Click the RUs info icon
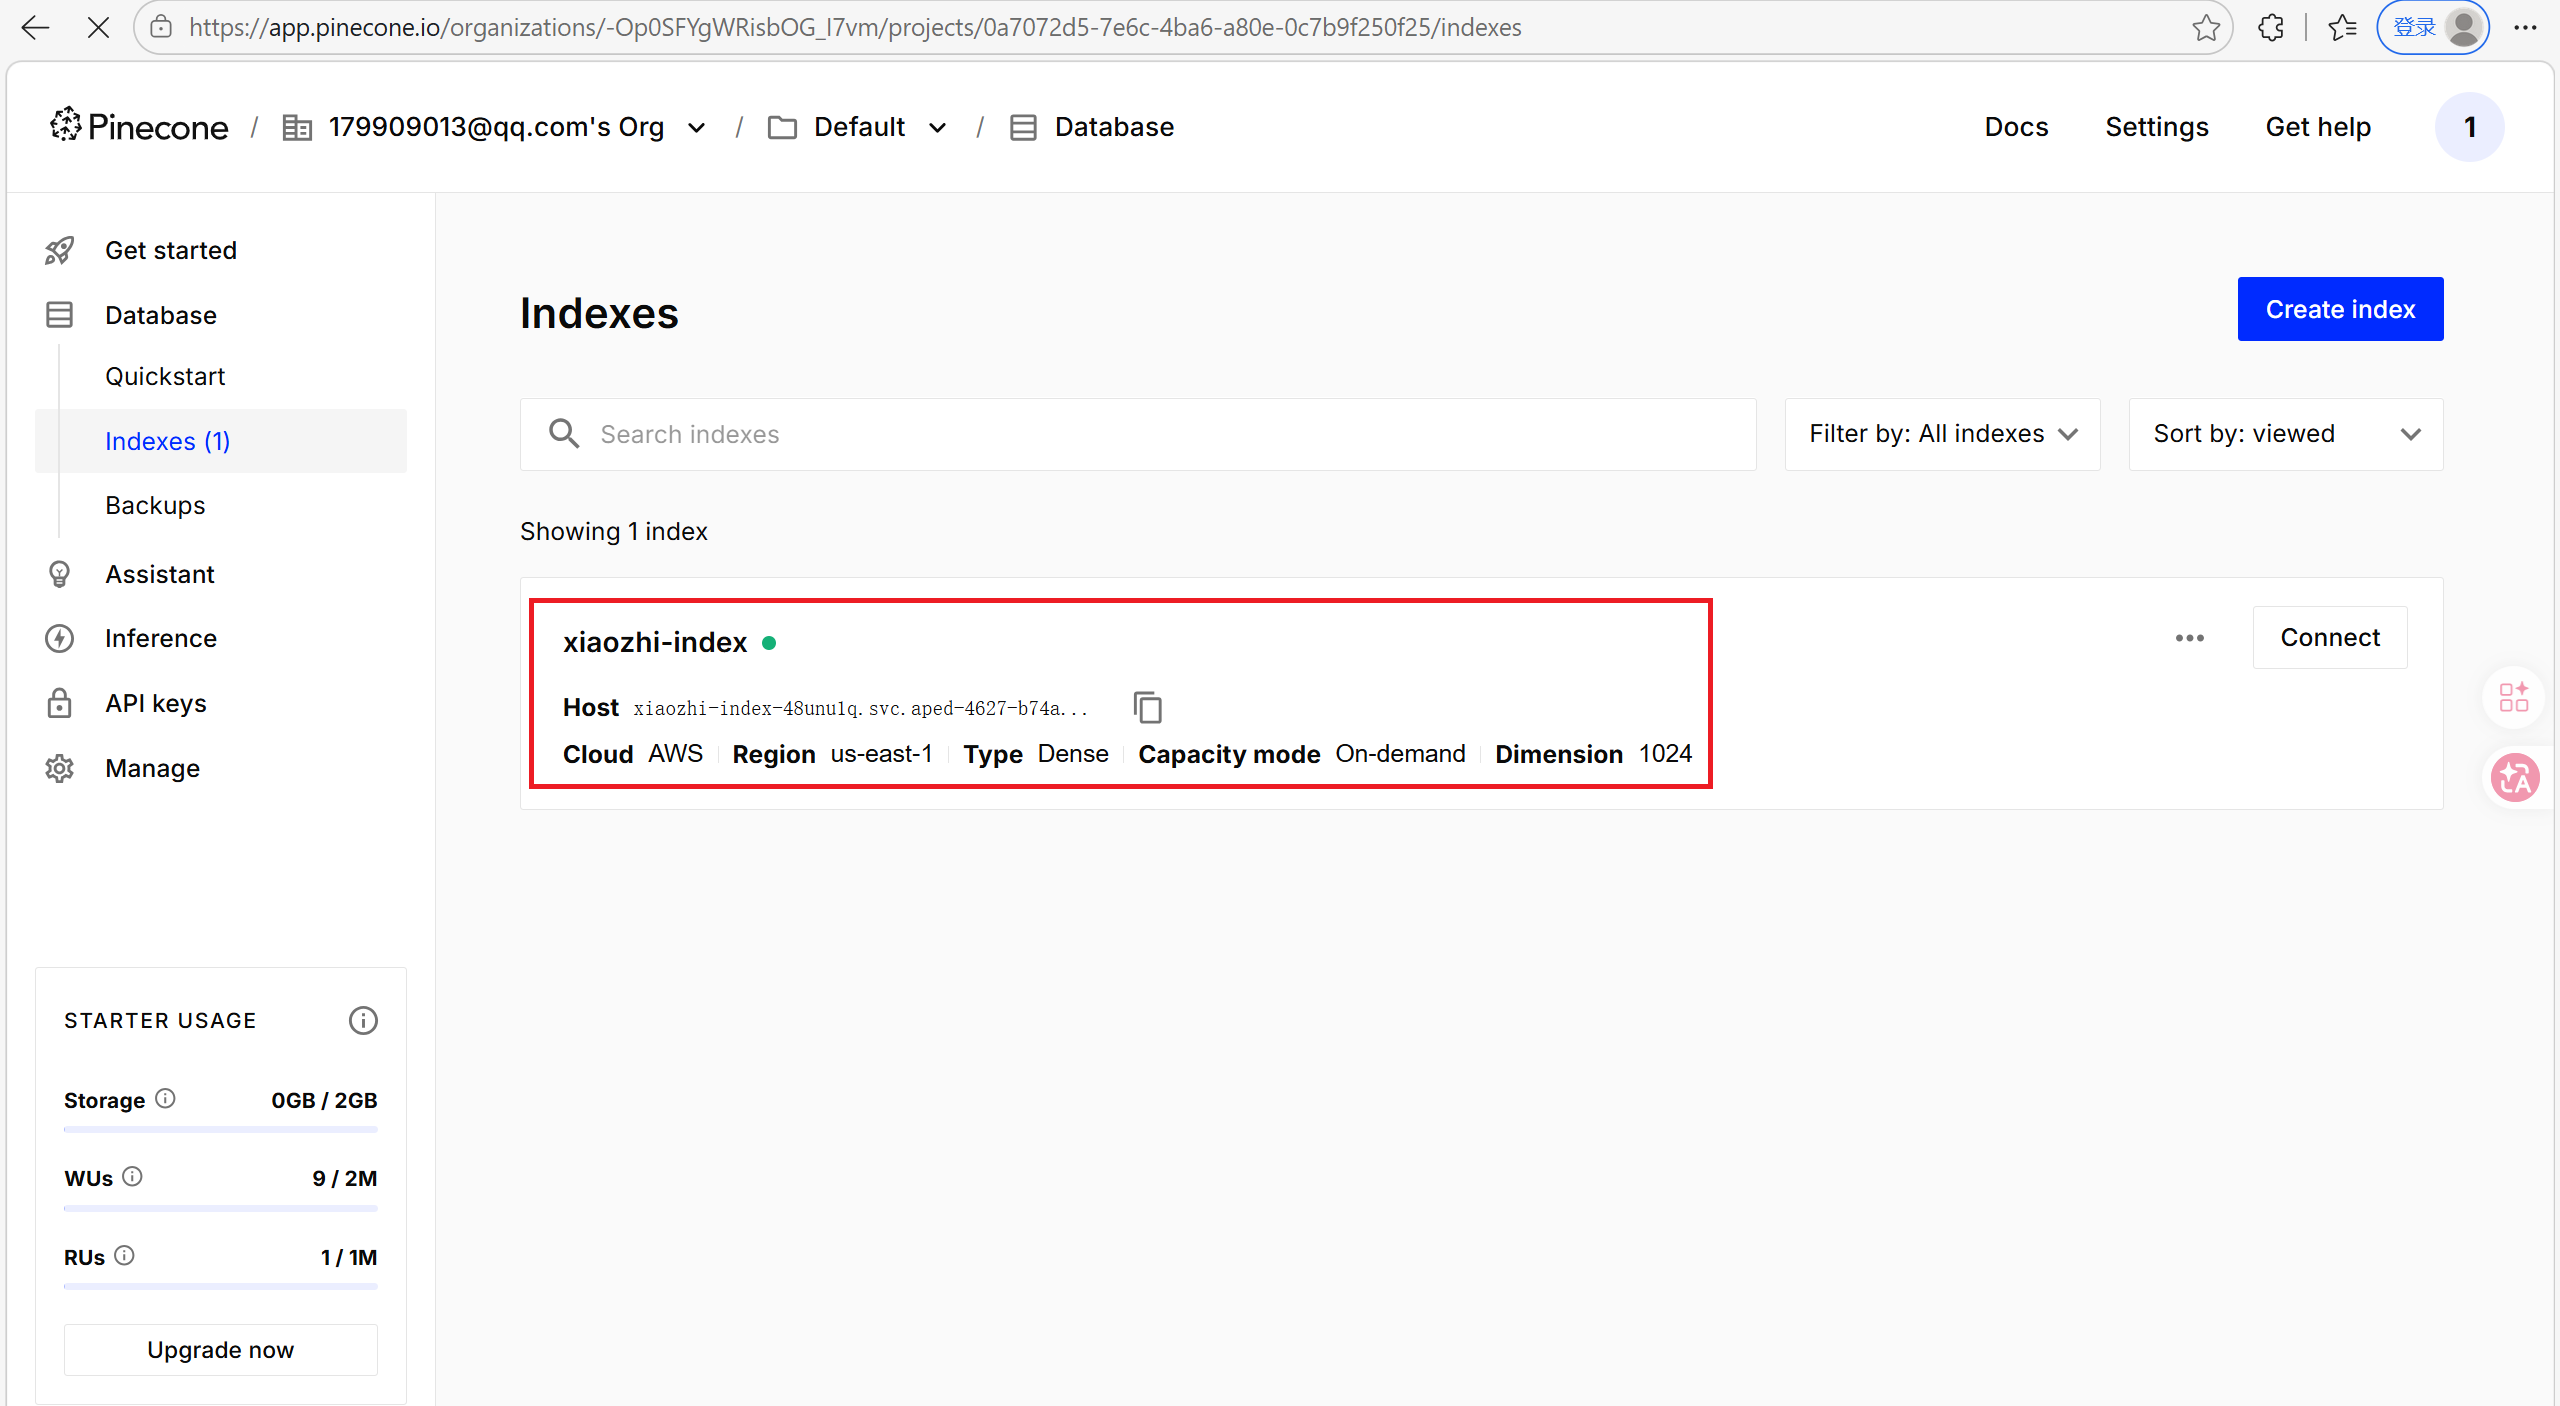This screenshot has width=2560, height=1406. 124,1255
